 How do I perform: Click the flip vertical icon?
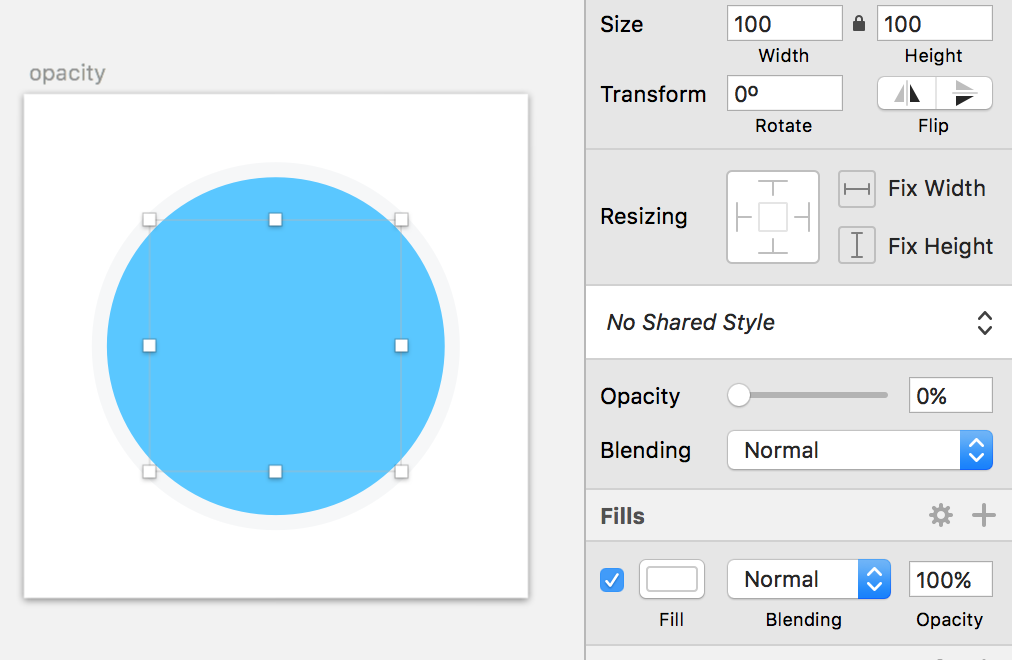tap(964, 94)
